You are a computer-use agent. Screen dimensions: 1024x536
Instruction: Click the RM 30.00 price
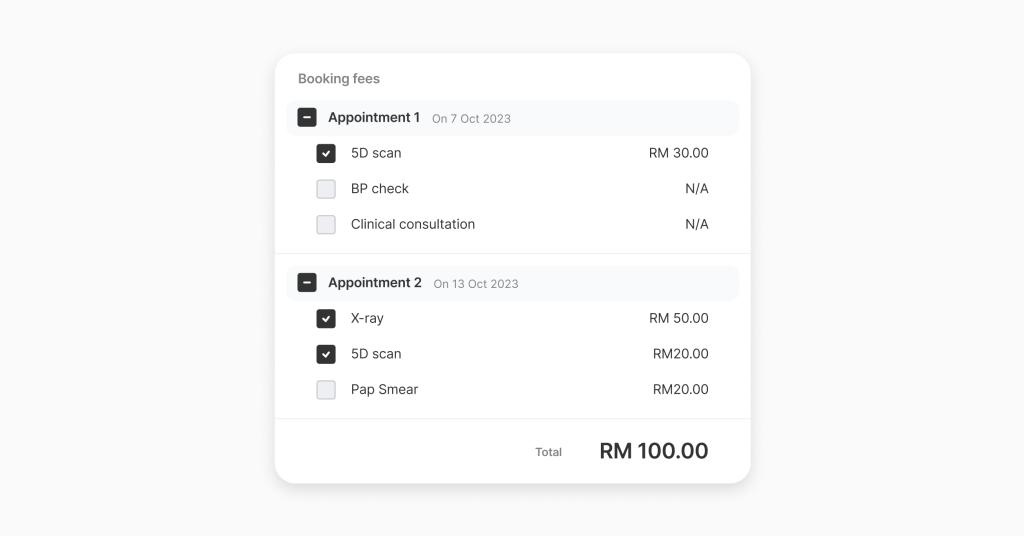679,153
